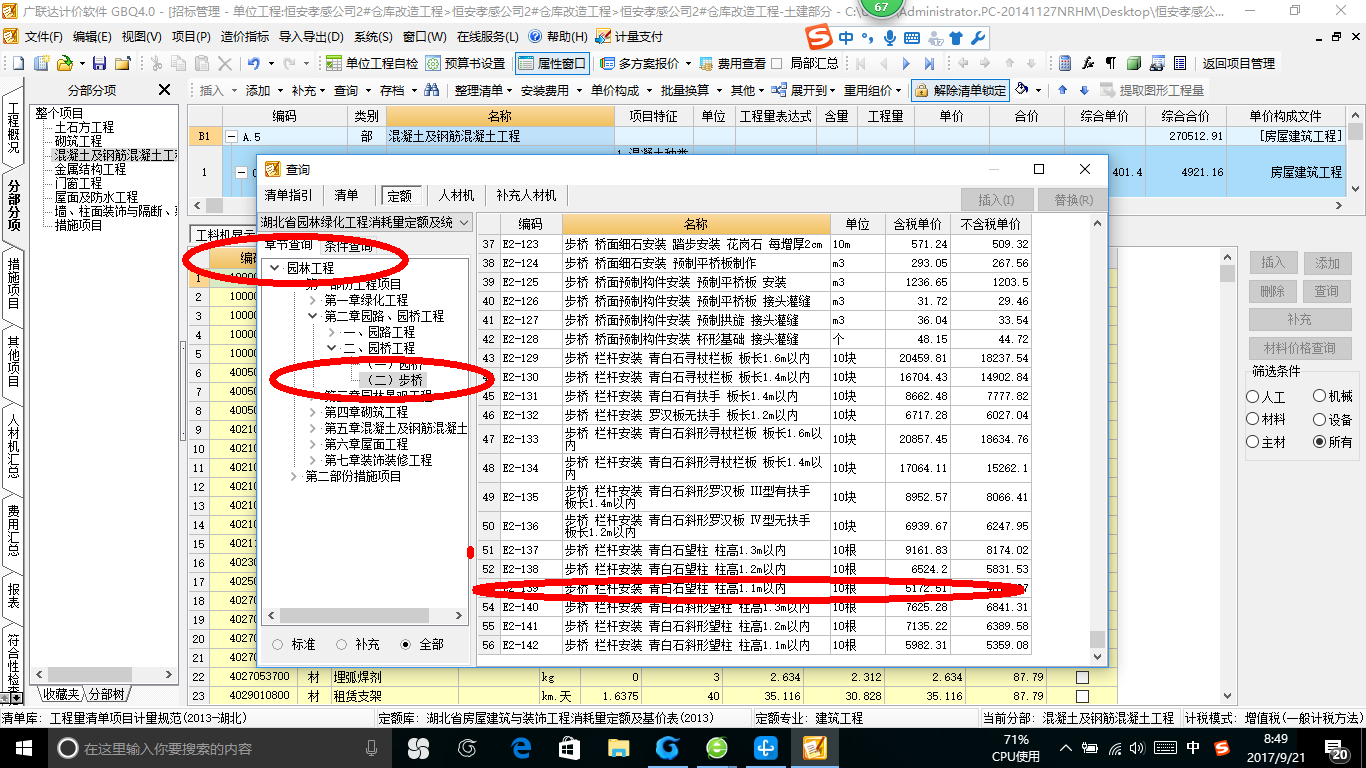Screen dimensions: 1366x768
Task: Click the Windows Start button
Action: pyautogui.click(x=23, y=748)
